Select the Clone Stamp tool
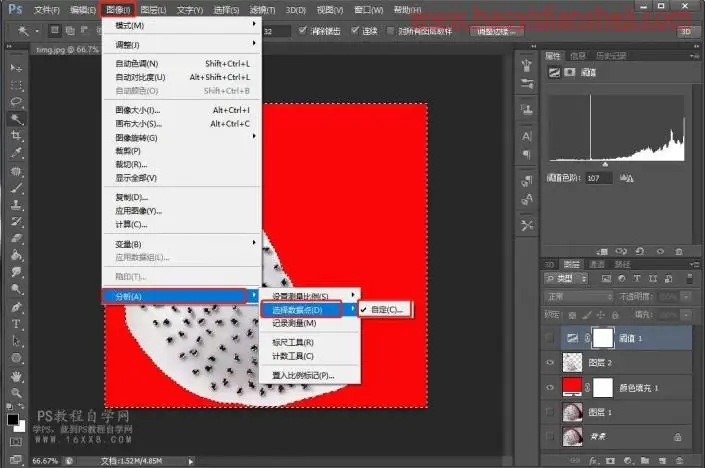The height and width of the screenshot is (468, 705). 16,205
